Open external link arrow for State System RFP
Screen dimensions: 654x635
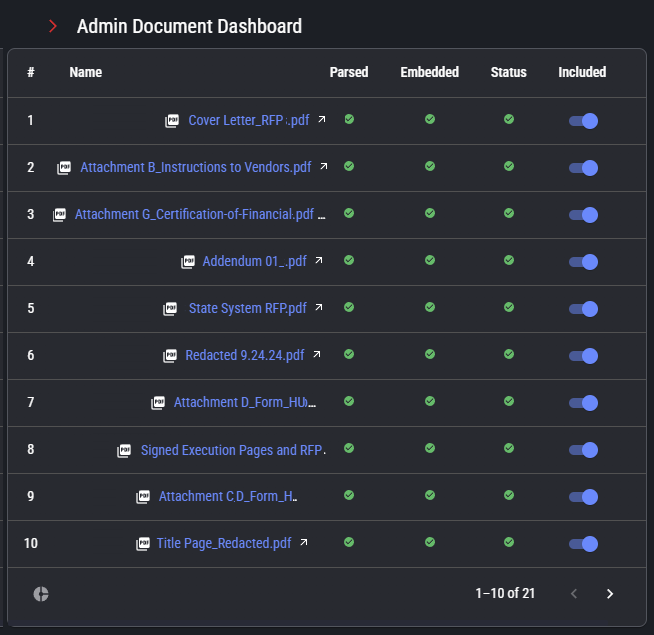[319, 308]
